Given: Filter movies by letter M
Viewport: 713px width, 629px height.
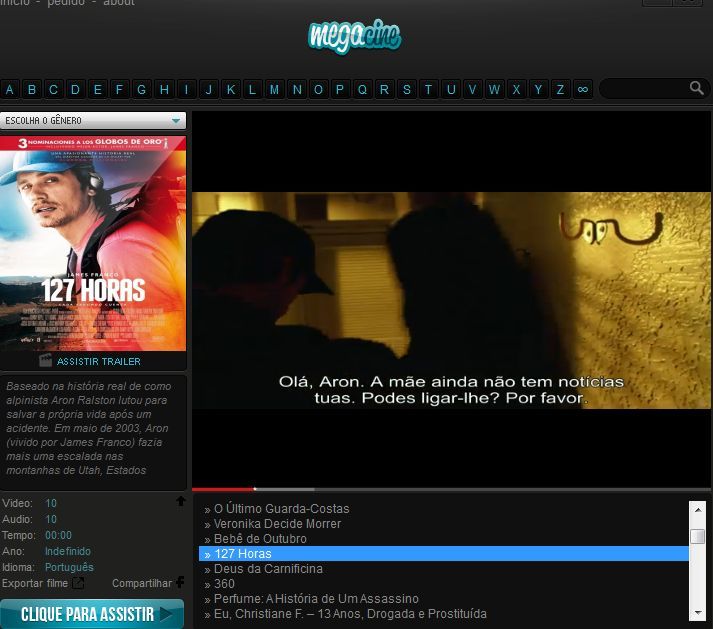Looking at the screenshot, I should point(274,89).
